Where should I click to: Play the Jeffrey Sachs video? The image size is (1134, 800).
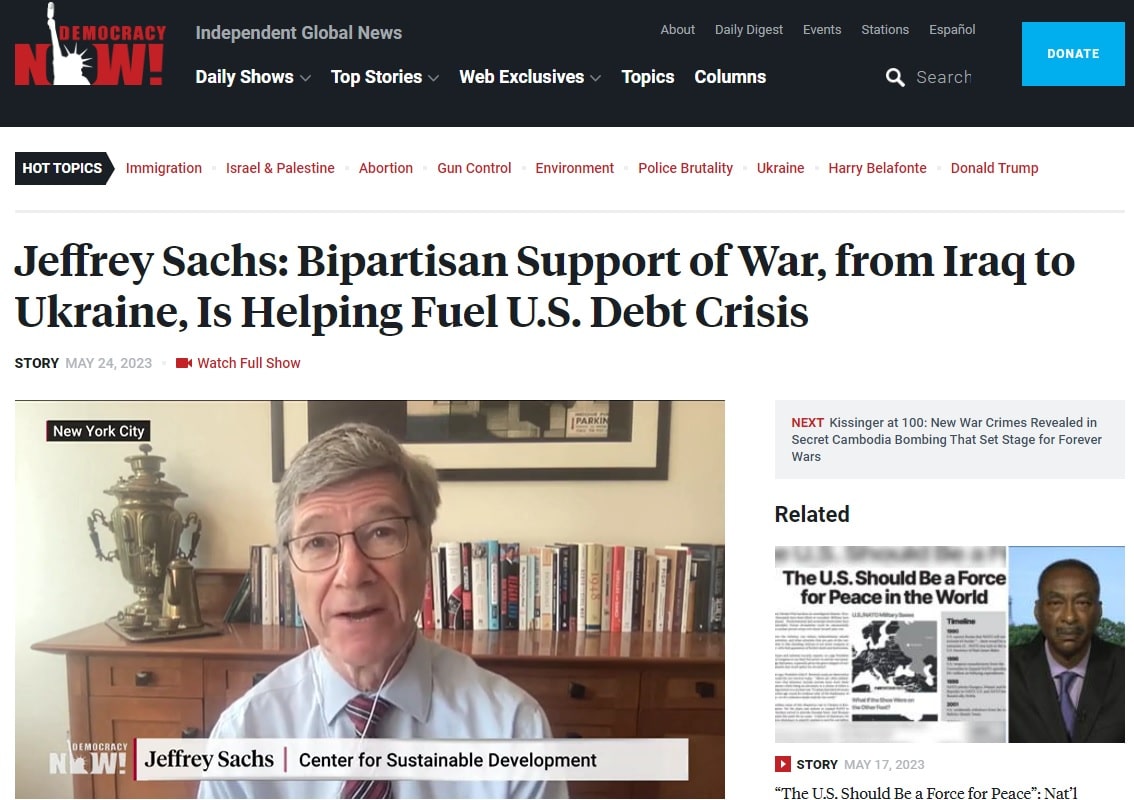pyautogui.click(x=370, y=599)
